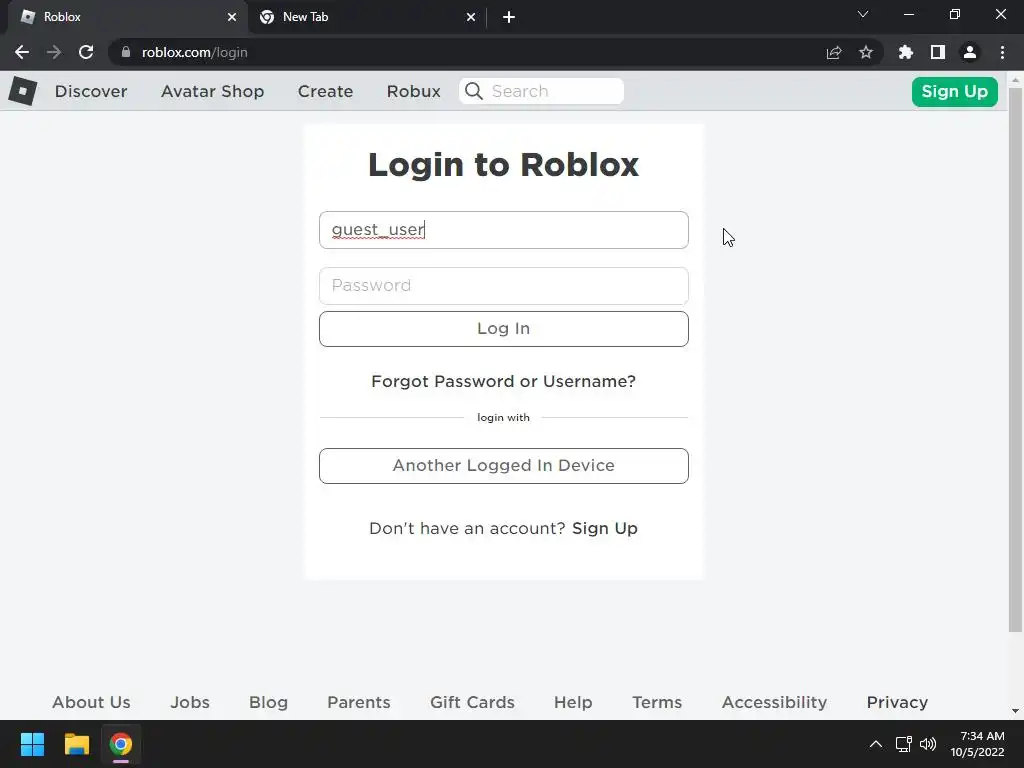The width and height of the screenshot is (1024, 768).
Task: Show hidden system tray icons
Action: pos(876,744)
